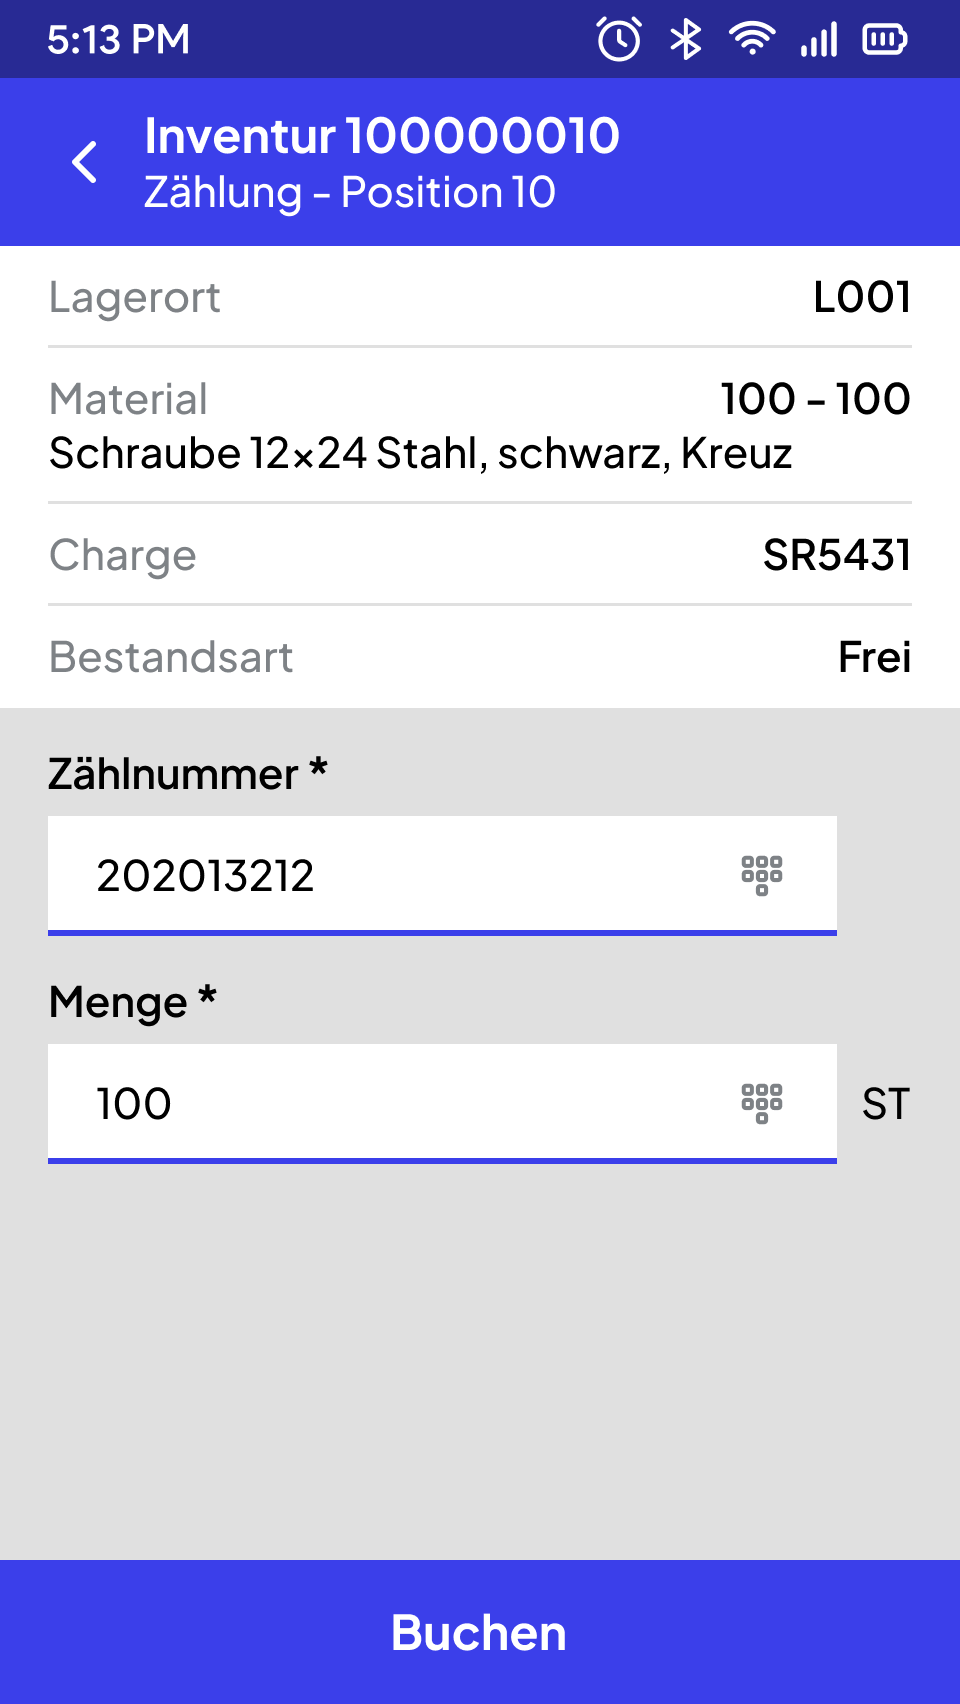Screen dimensions: 960x1704
Task: Open keypad icon in Zählnummer field
Action: 762,876
